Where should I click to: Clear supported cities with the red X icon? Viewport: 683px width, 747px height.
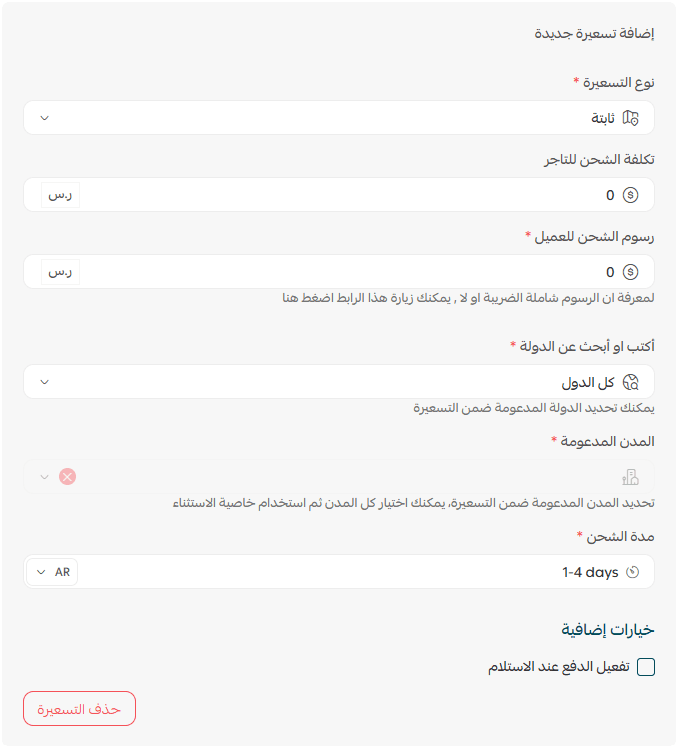pyautogui.click(x=68, y=477)
